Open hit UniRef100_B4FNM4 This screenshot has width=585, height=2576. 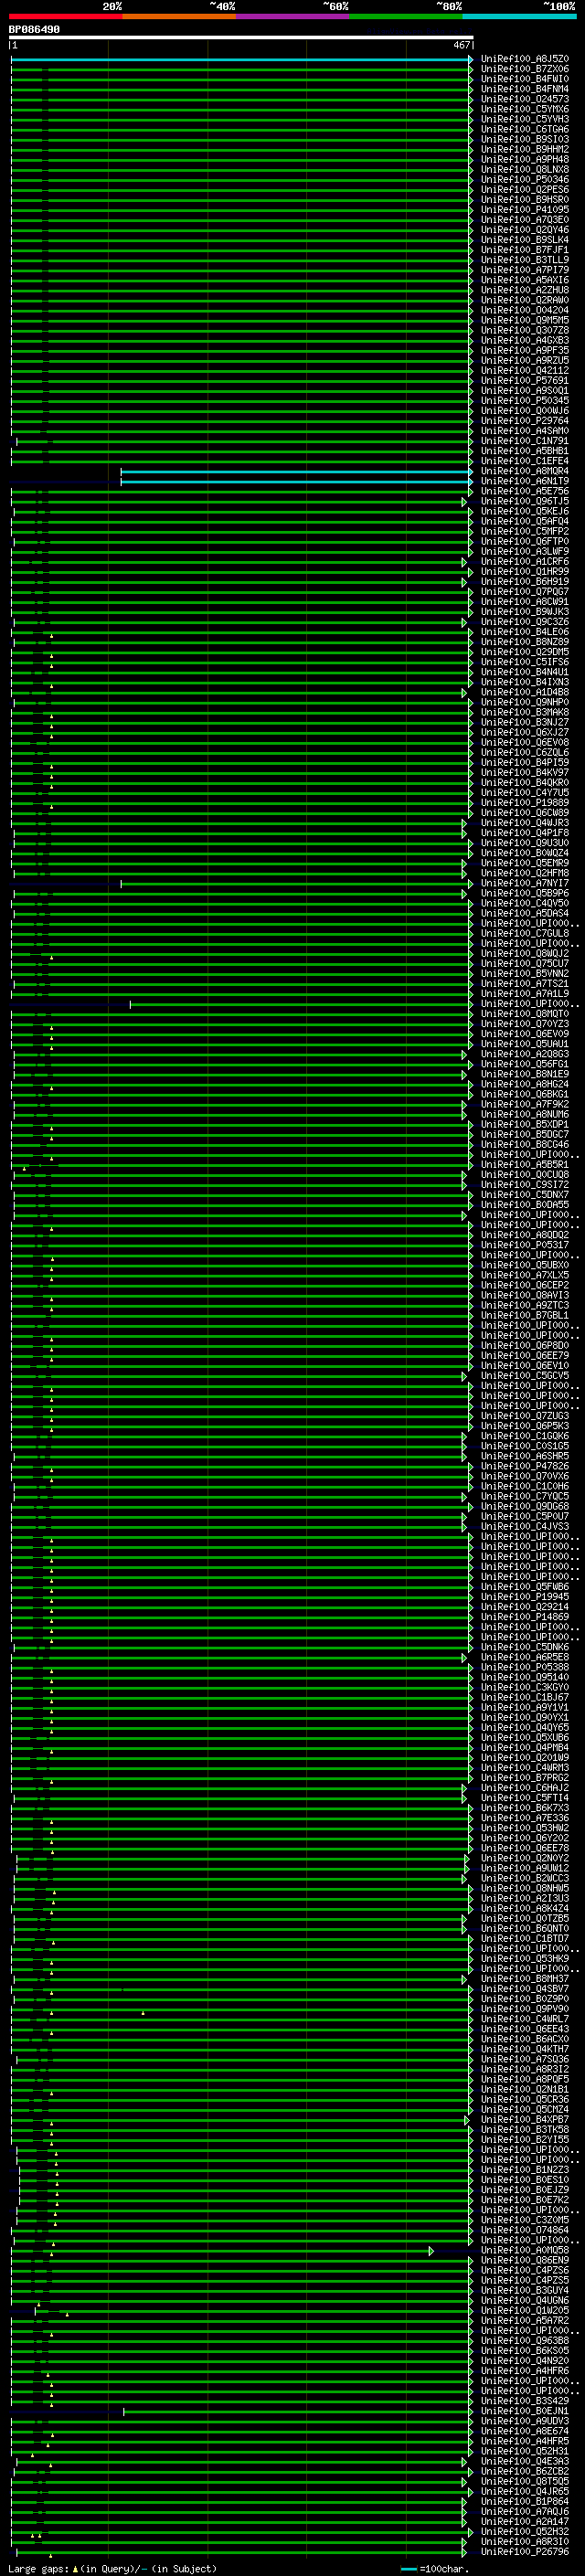pyautogui.click(x=525, y=89)
